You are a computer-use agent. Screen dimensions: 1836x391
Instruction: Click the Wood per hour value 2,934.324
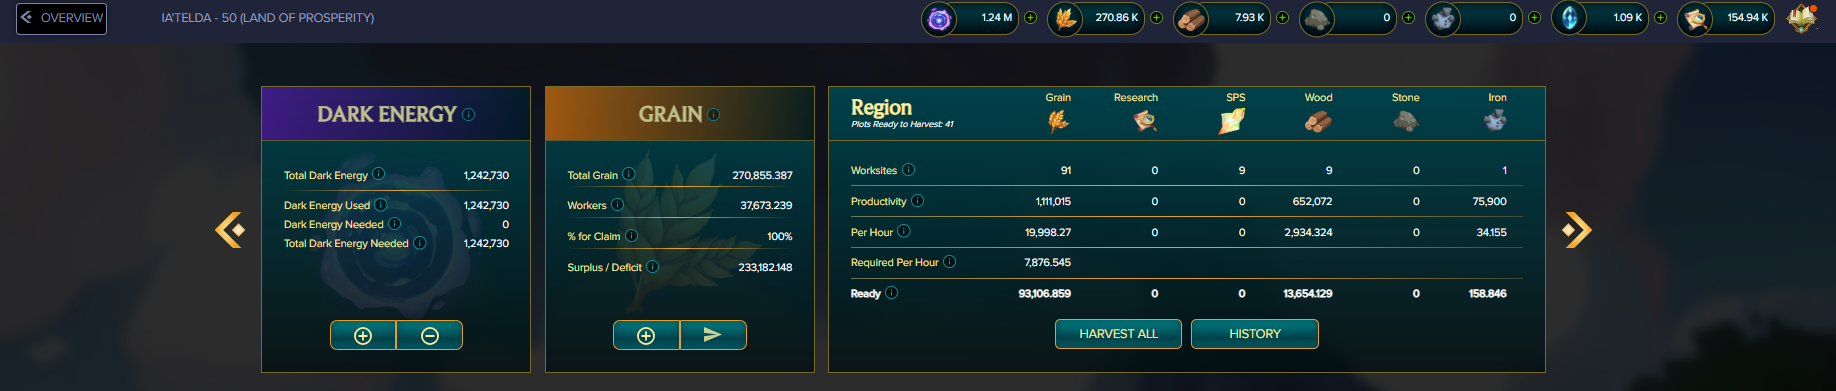point(1308,232)
